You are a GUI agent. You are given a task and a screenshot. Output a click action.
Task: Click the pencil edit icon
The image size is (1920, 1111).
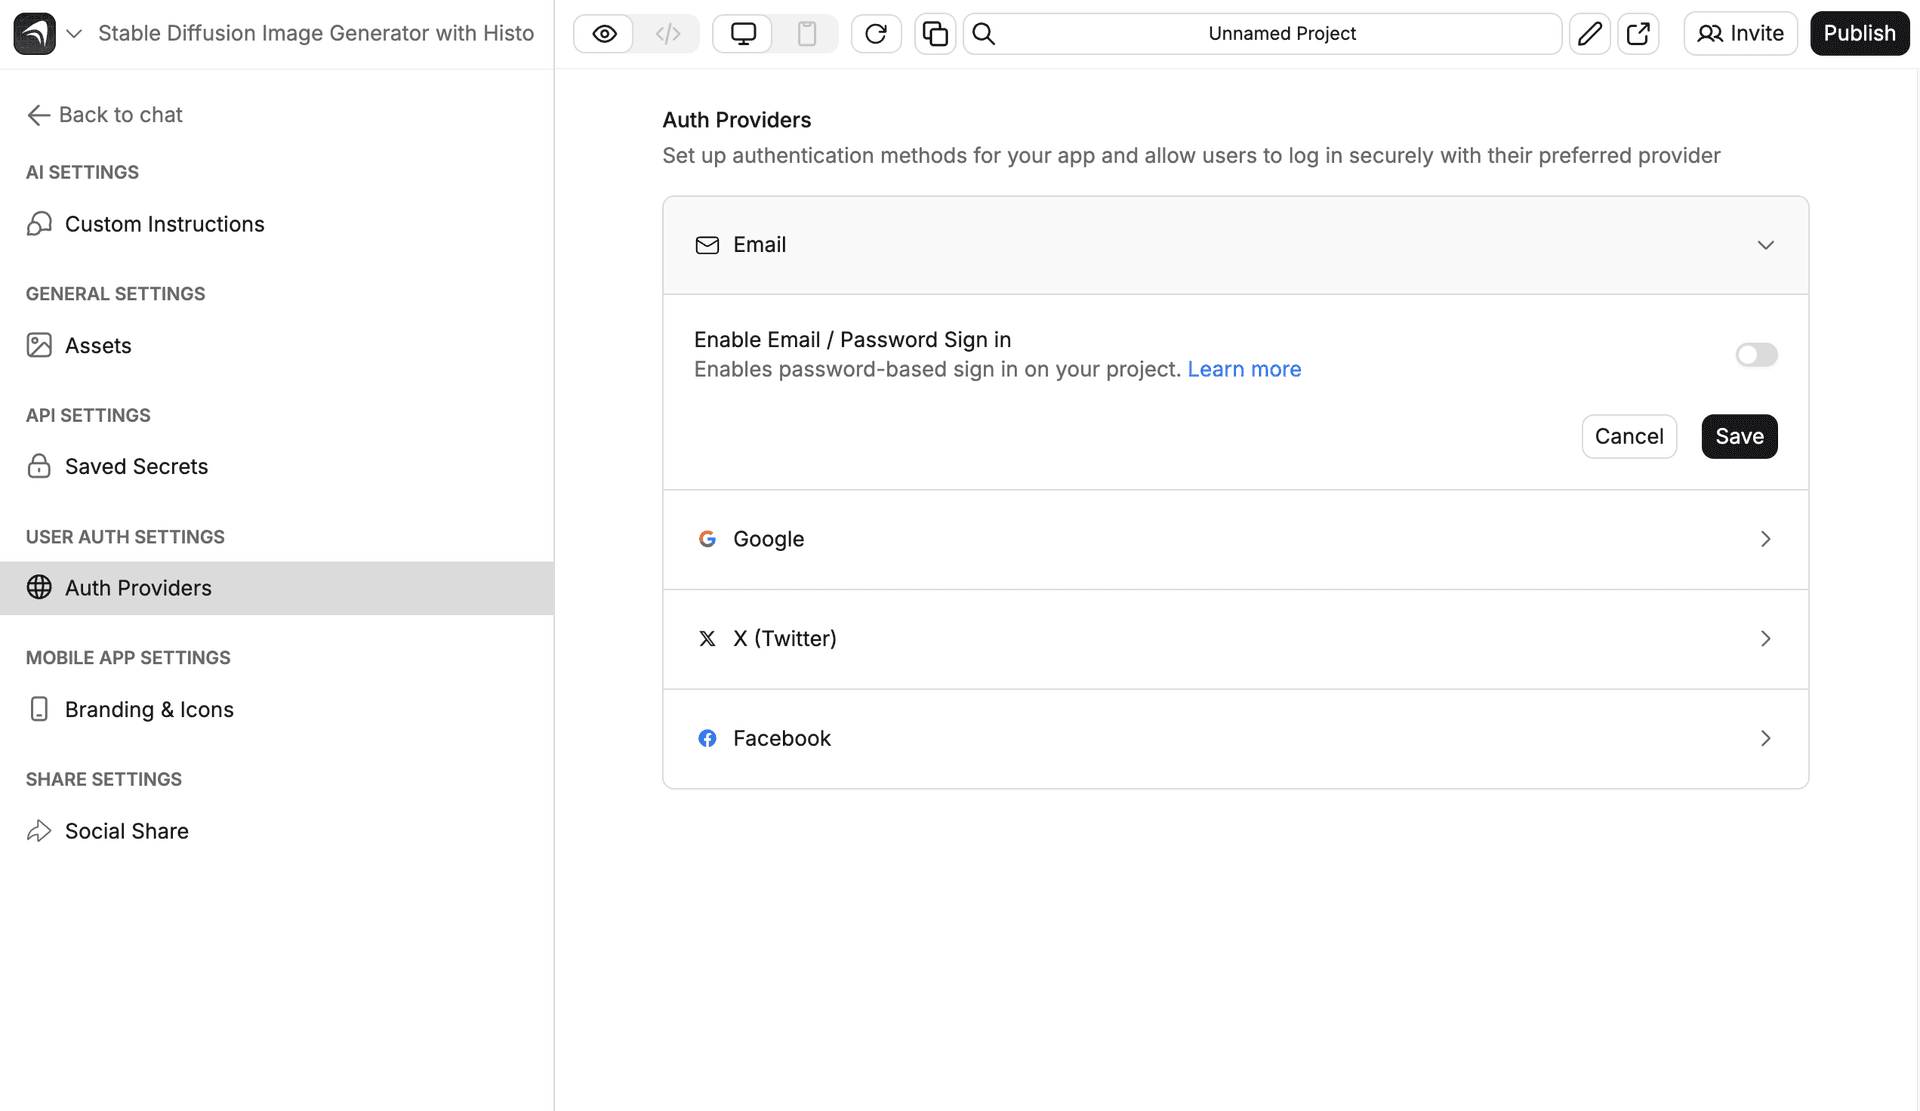(1589, 34)
